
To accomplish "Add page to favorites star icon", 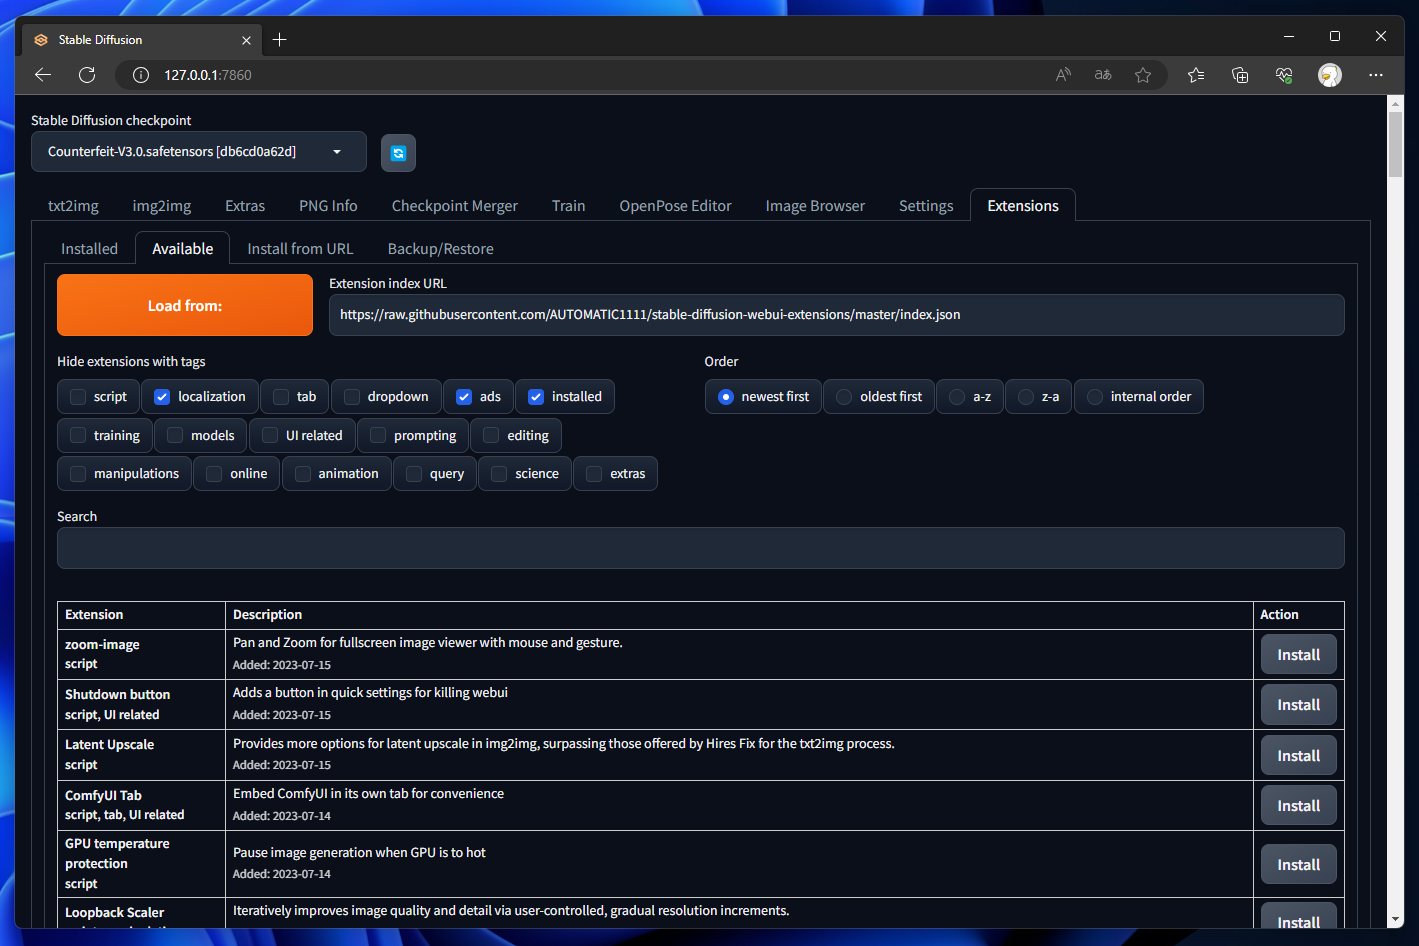I will click(1143, 75).
